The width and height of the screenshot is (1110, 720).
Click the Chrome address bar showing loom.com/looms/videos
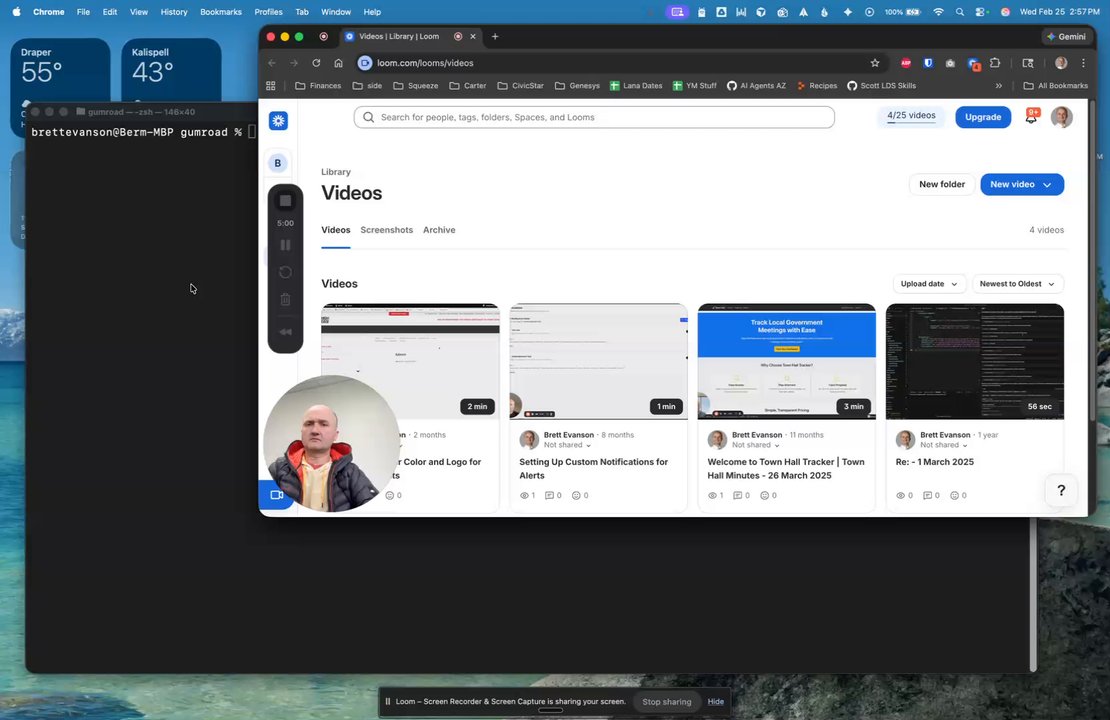[x=616, y=63]
